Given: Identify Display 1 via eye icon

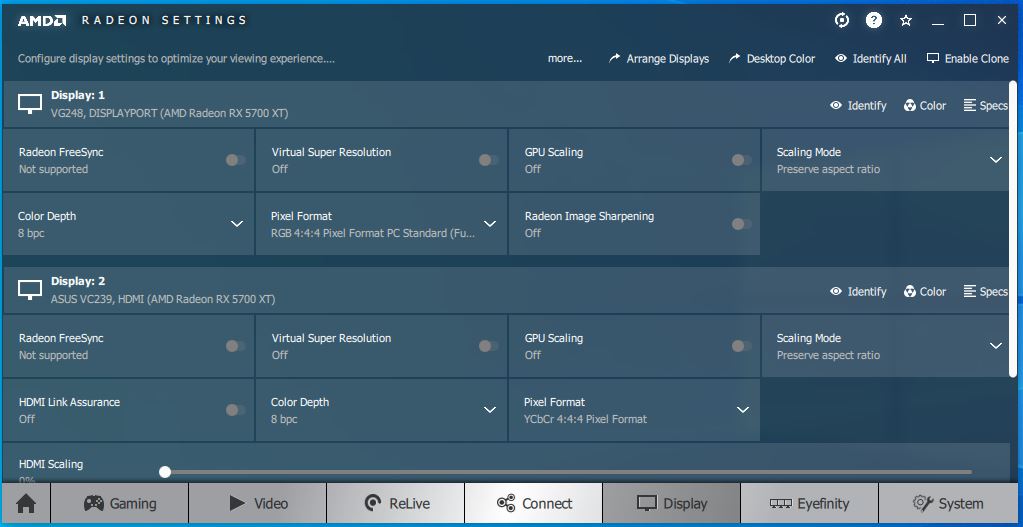Looking at the screenshot, I should click(x=858, y=106).
